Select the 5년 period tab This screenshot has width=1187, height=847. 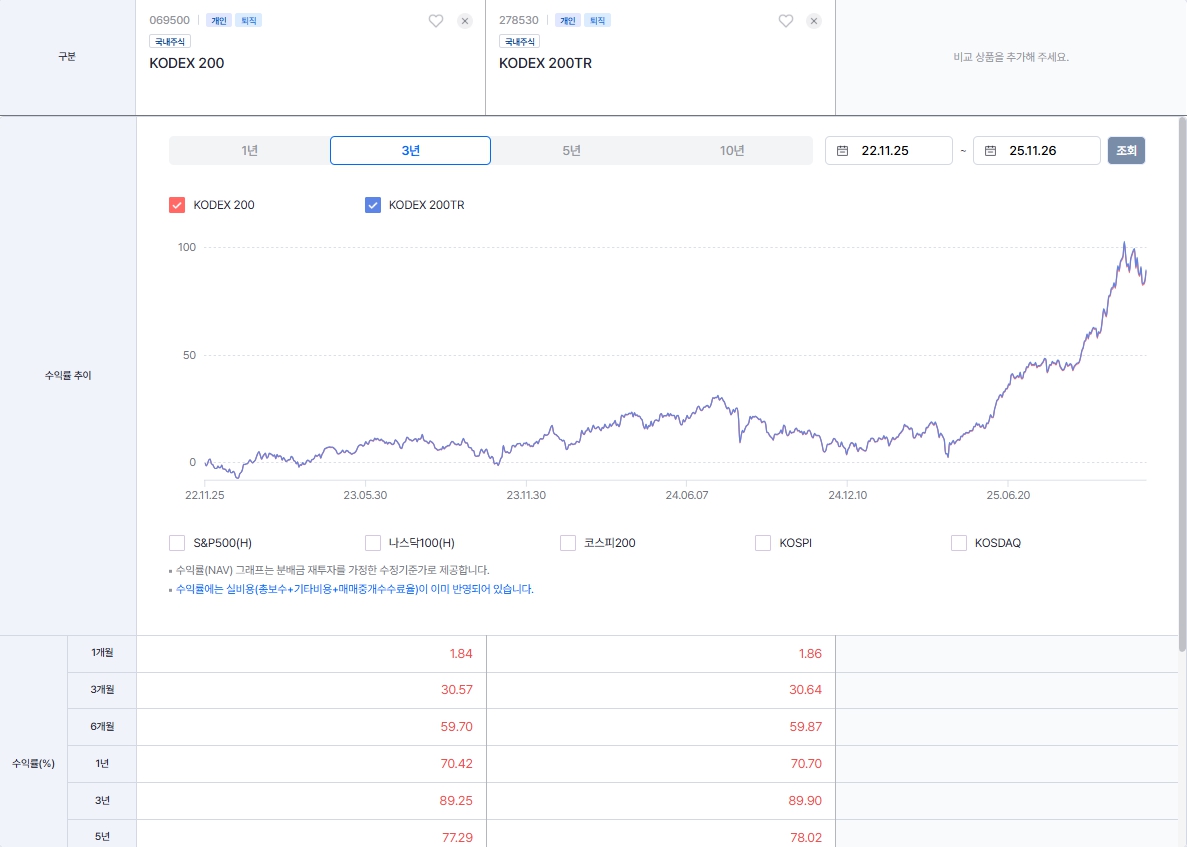point(572,151)
